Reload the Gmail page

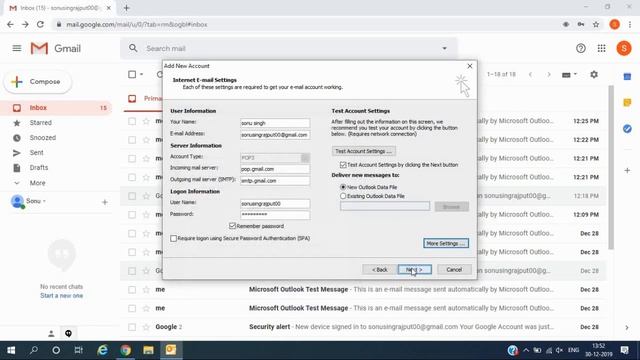pos(40,24)
